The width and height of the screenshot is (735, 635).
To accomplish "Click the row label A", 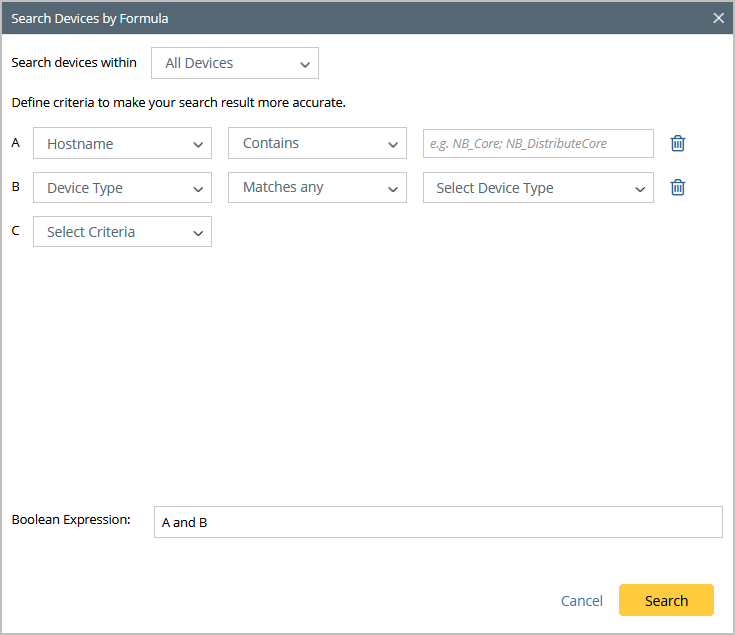I will [15, 142].
